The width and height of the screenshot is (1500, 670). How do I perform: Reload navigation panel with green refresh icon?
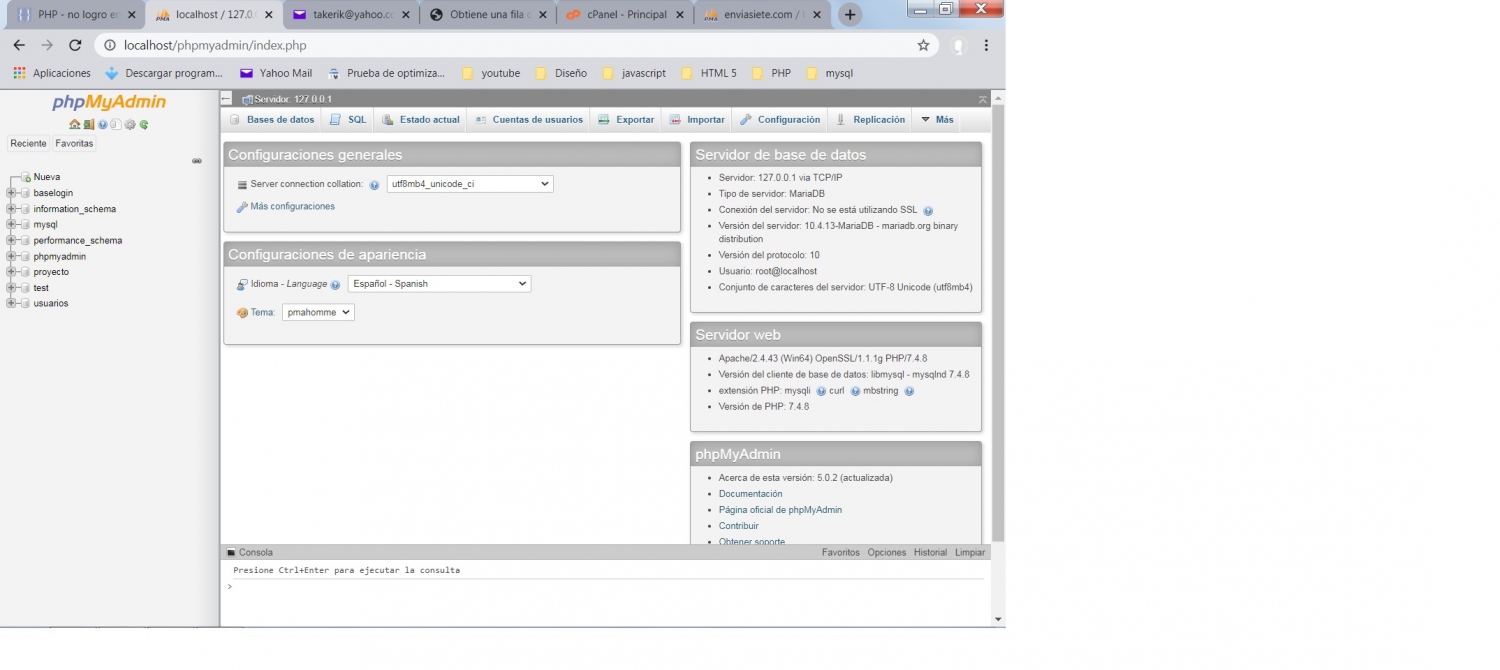click(x=144, y=125)
